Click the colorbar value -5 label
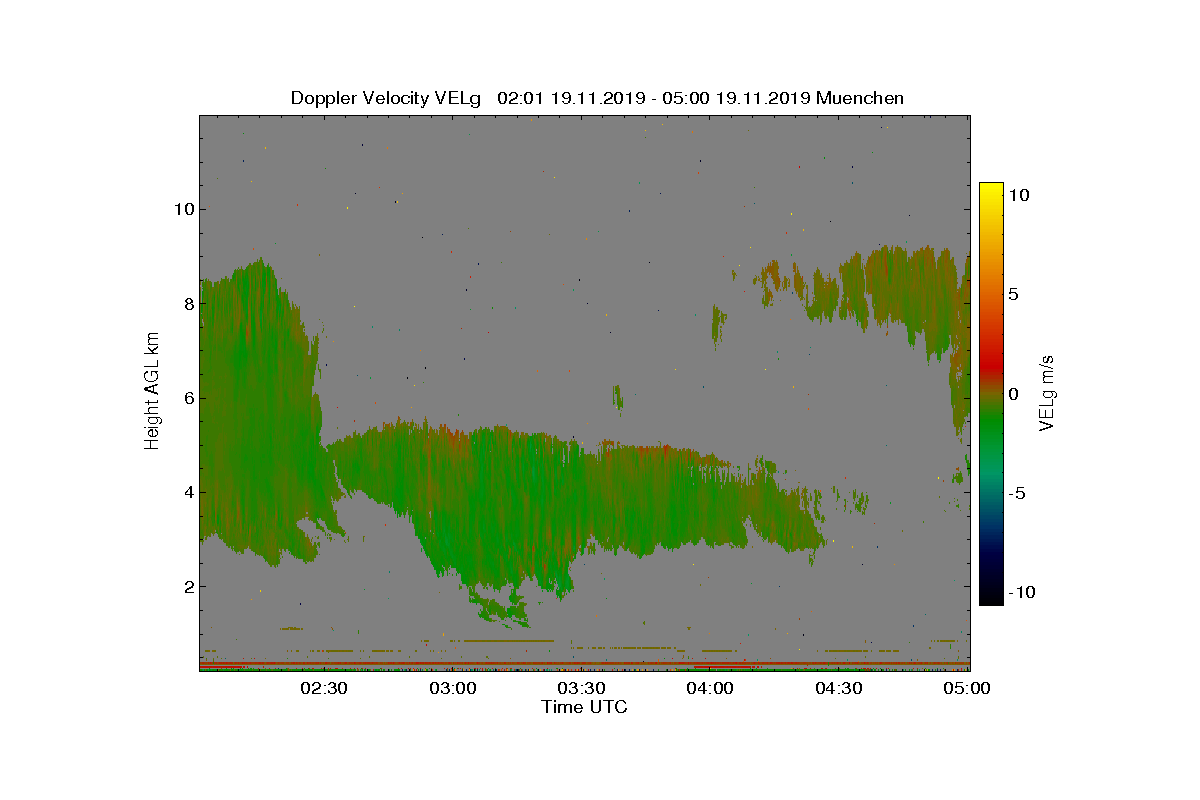This screenshot has width=1200, height=800. point(1015,493)
